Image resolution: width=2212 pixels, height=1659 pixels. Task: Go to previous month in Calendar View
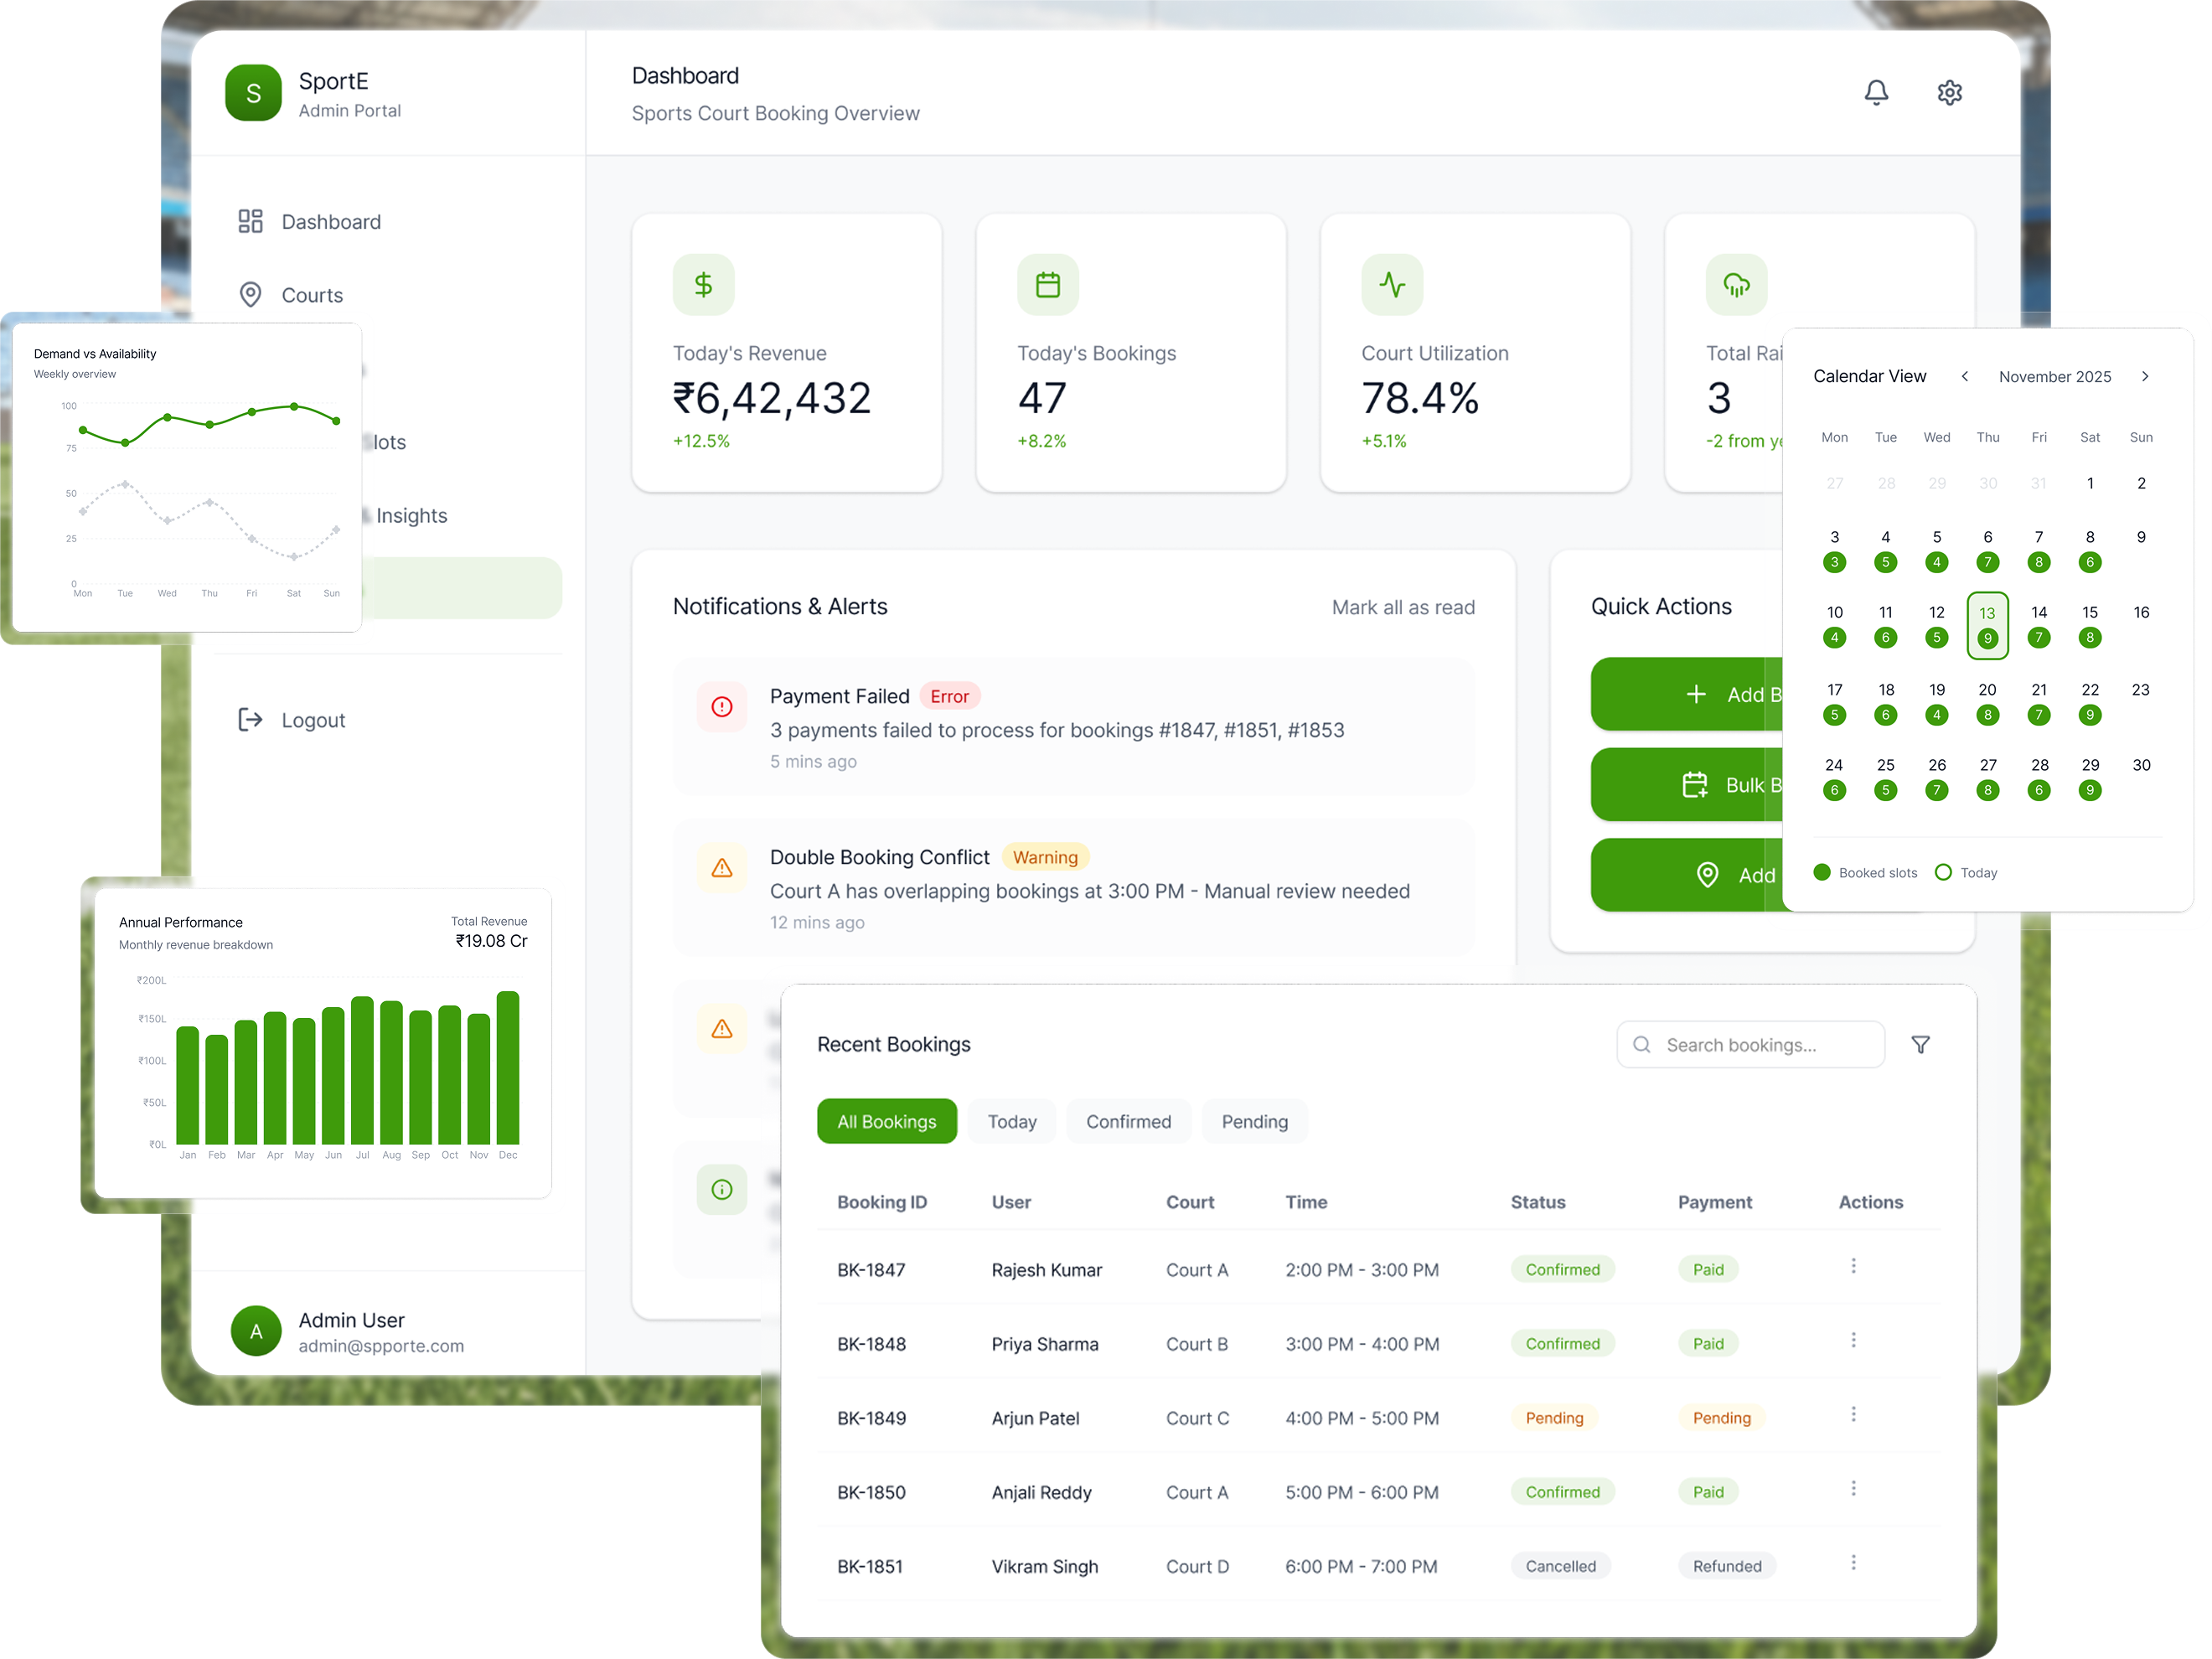[x=1965, y=376]
